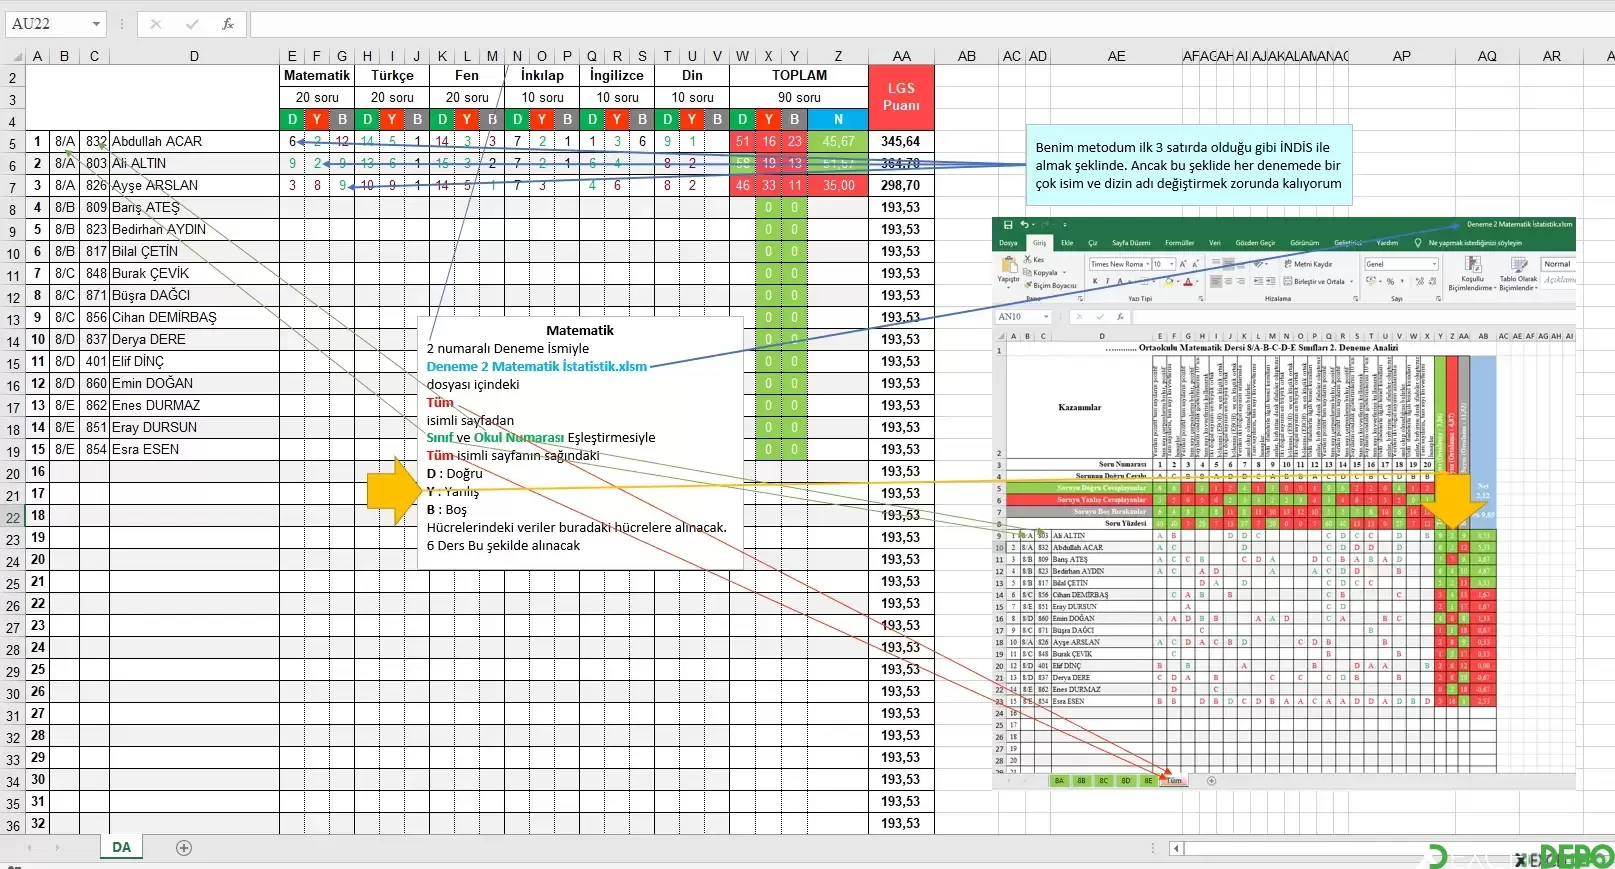Image resolution: width=1615 pixels, height=869 pixels.
Task: Click the Fen header cell
Action: 467,76
